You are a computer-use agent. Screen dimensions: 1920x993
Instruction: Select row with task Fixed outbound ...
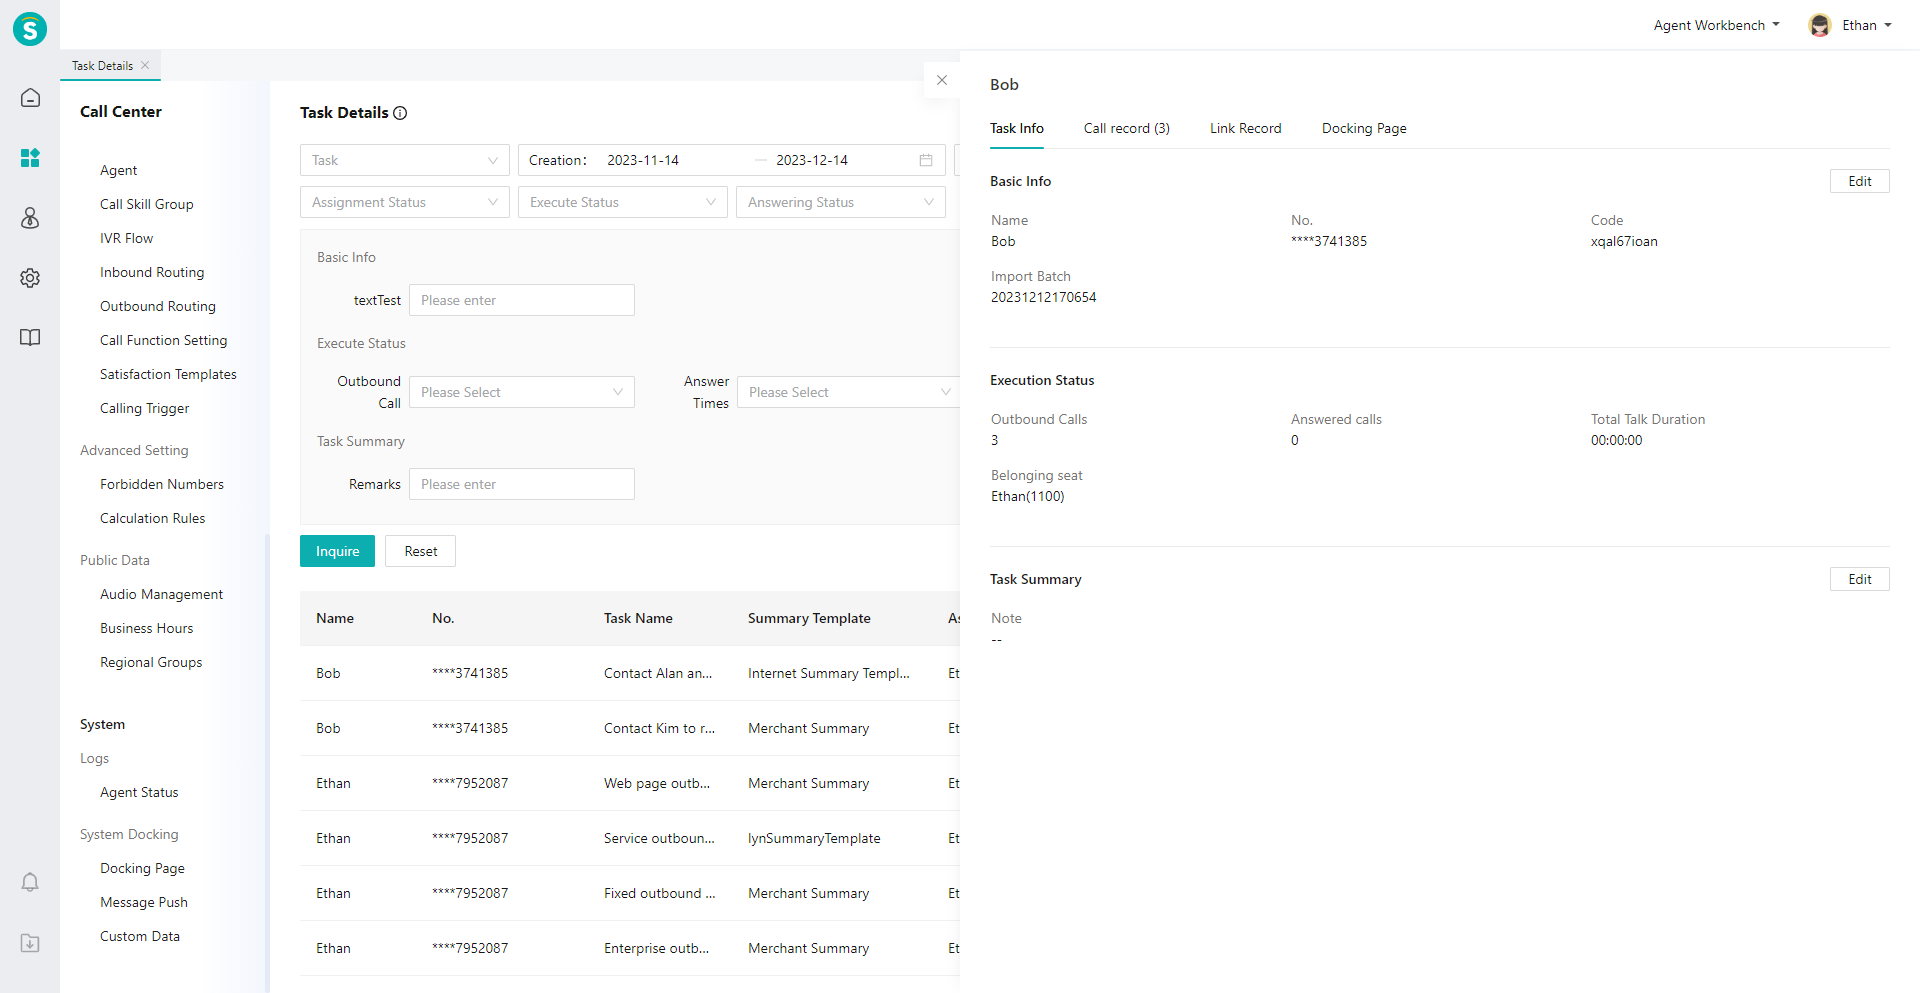tap(630, 893)
